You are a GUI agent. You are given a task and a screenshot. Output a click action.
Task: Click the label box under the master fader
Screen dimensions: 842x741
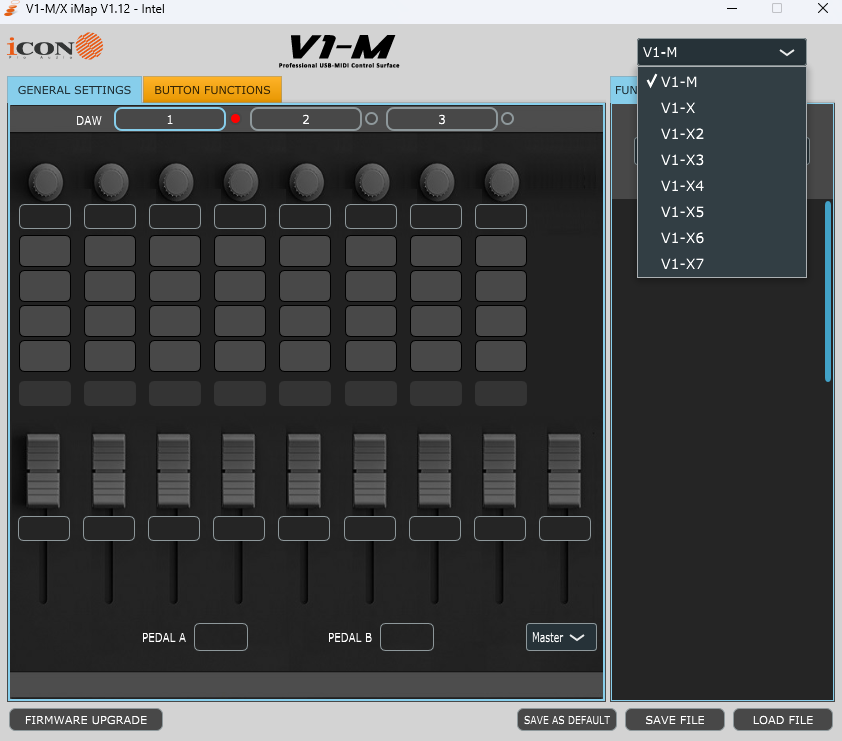coord(565,528)
